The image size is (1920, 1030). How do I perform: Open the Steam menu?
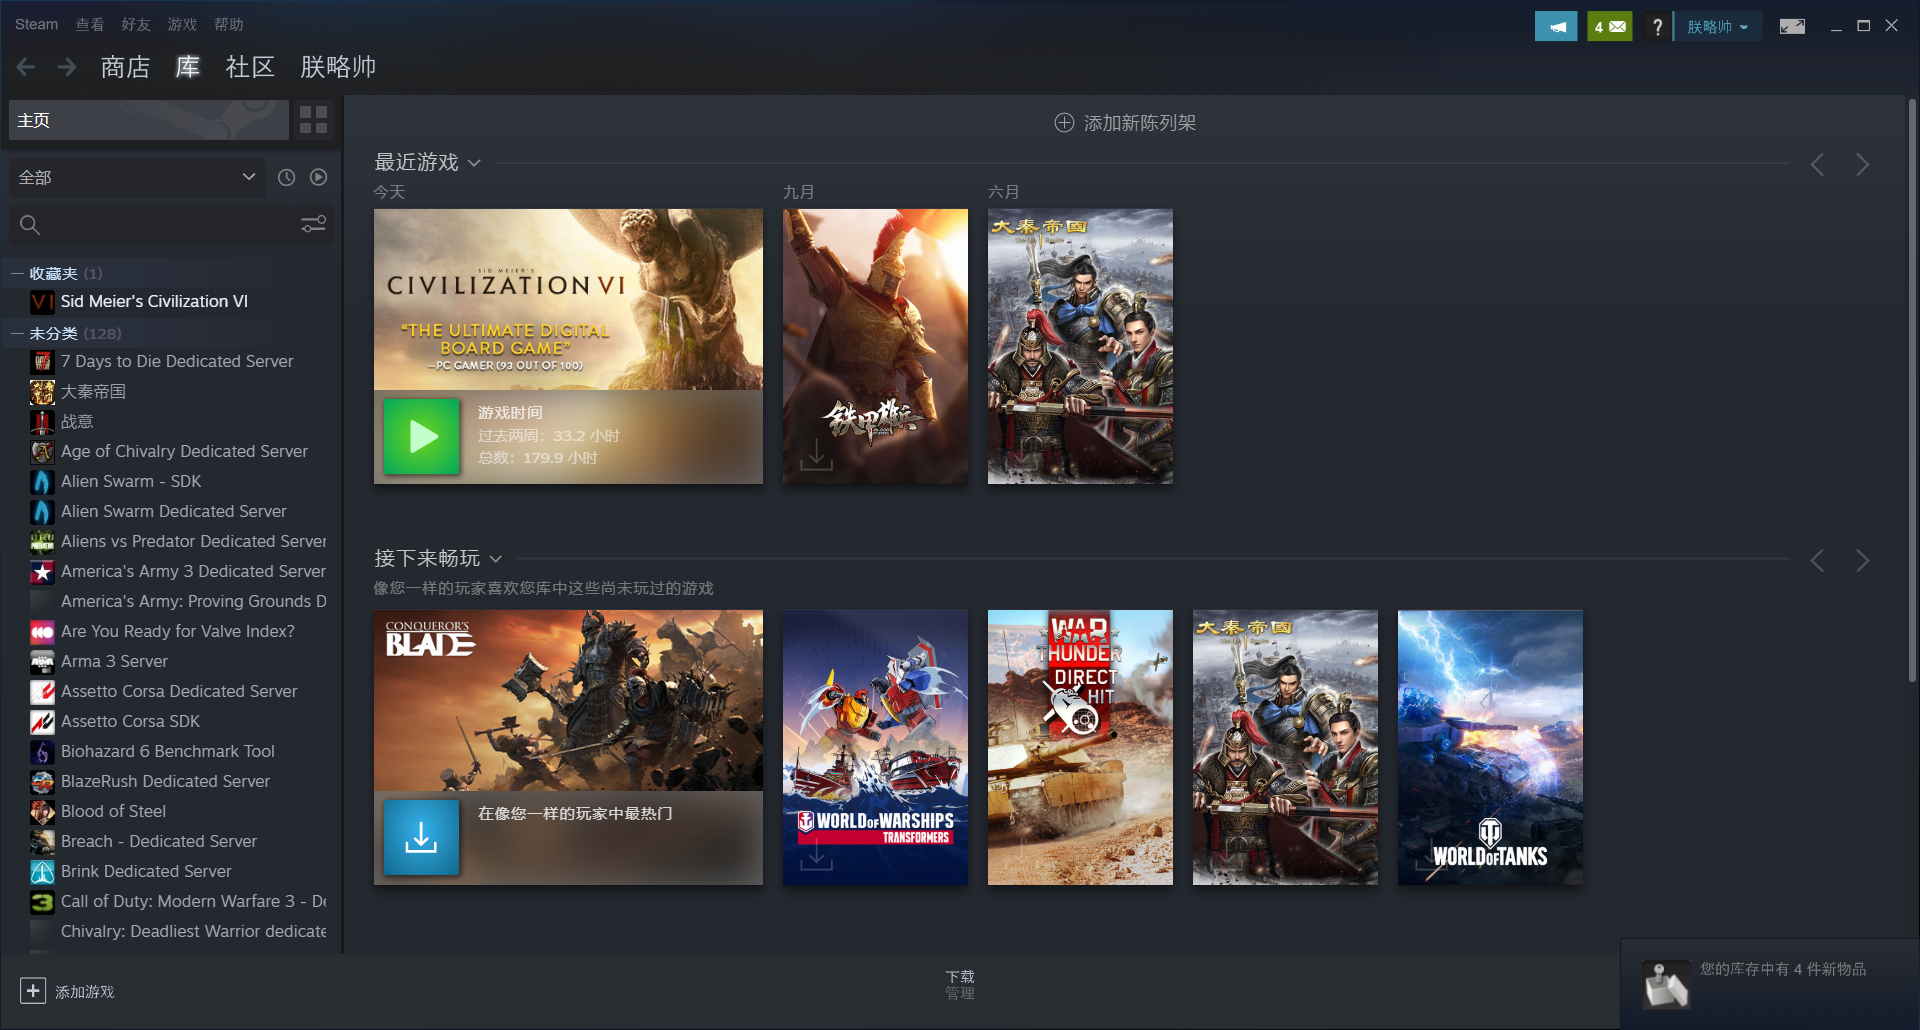tap(36, 24)
